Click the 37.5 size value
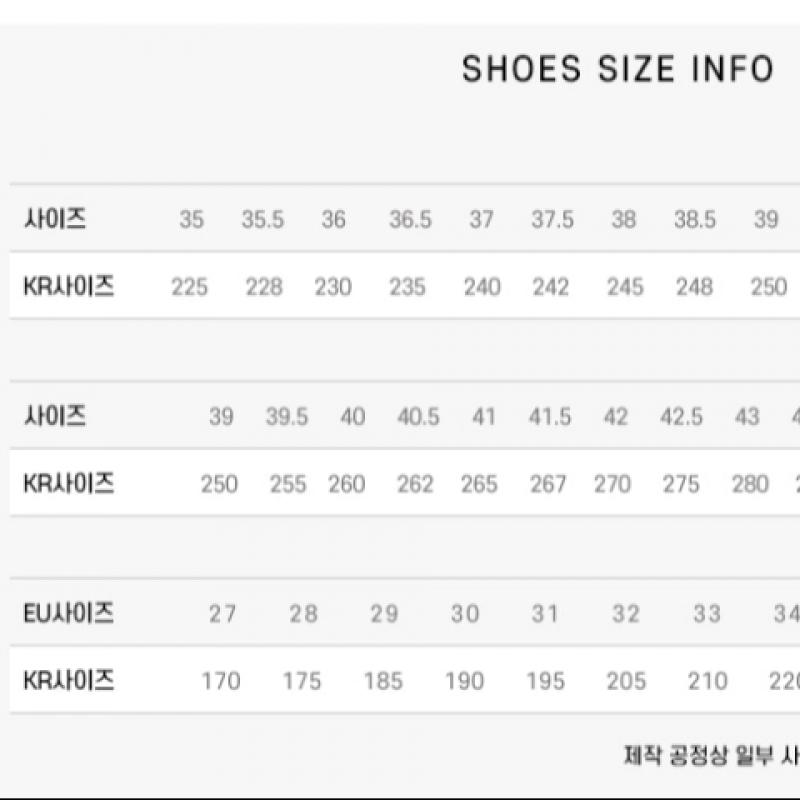The image size is (800, 800). tap(552, 220)
